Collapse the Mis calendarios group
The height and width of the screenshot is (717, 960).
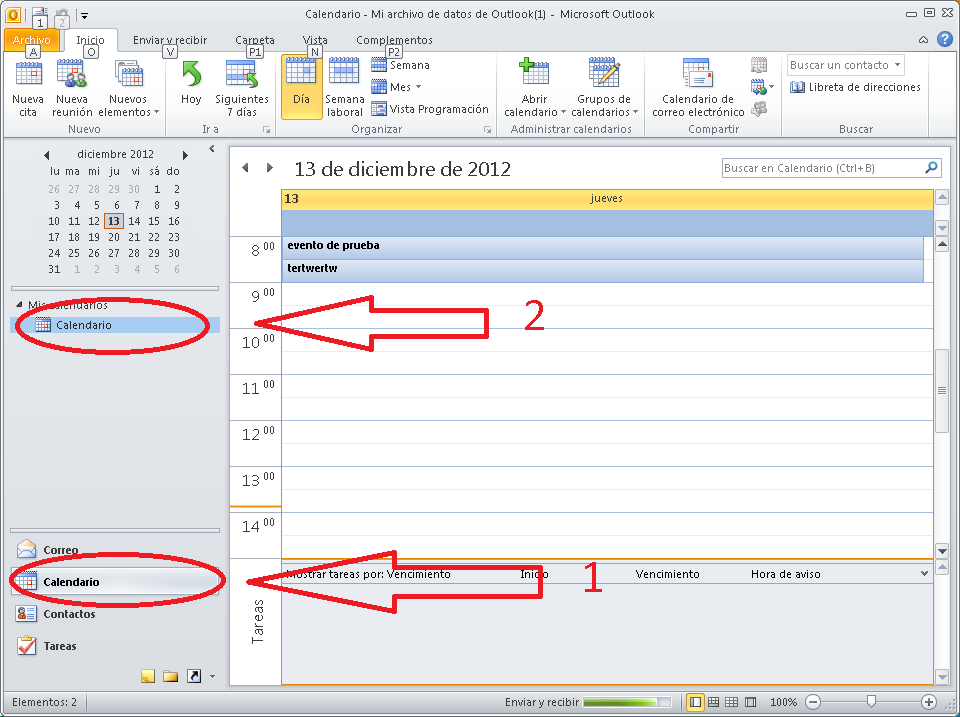click(x=19, y=304)
